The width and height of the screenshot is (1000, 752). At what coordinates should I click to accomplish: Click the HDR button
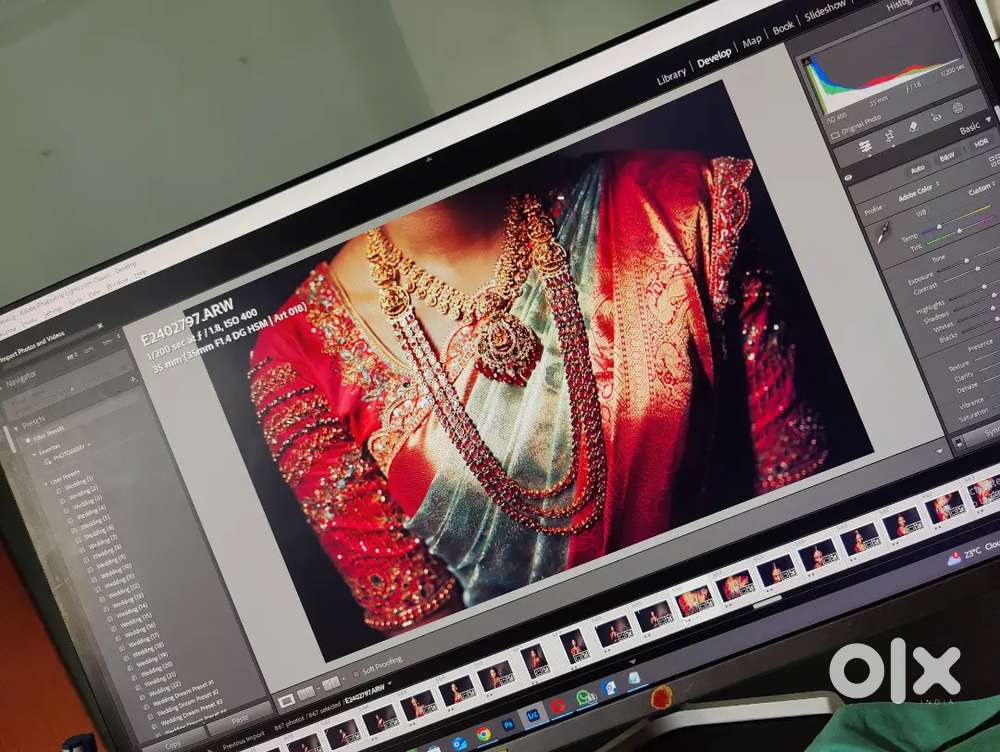(980, 143)
